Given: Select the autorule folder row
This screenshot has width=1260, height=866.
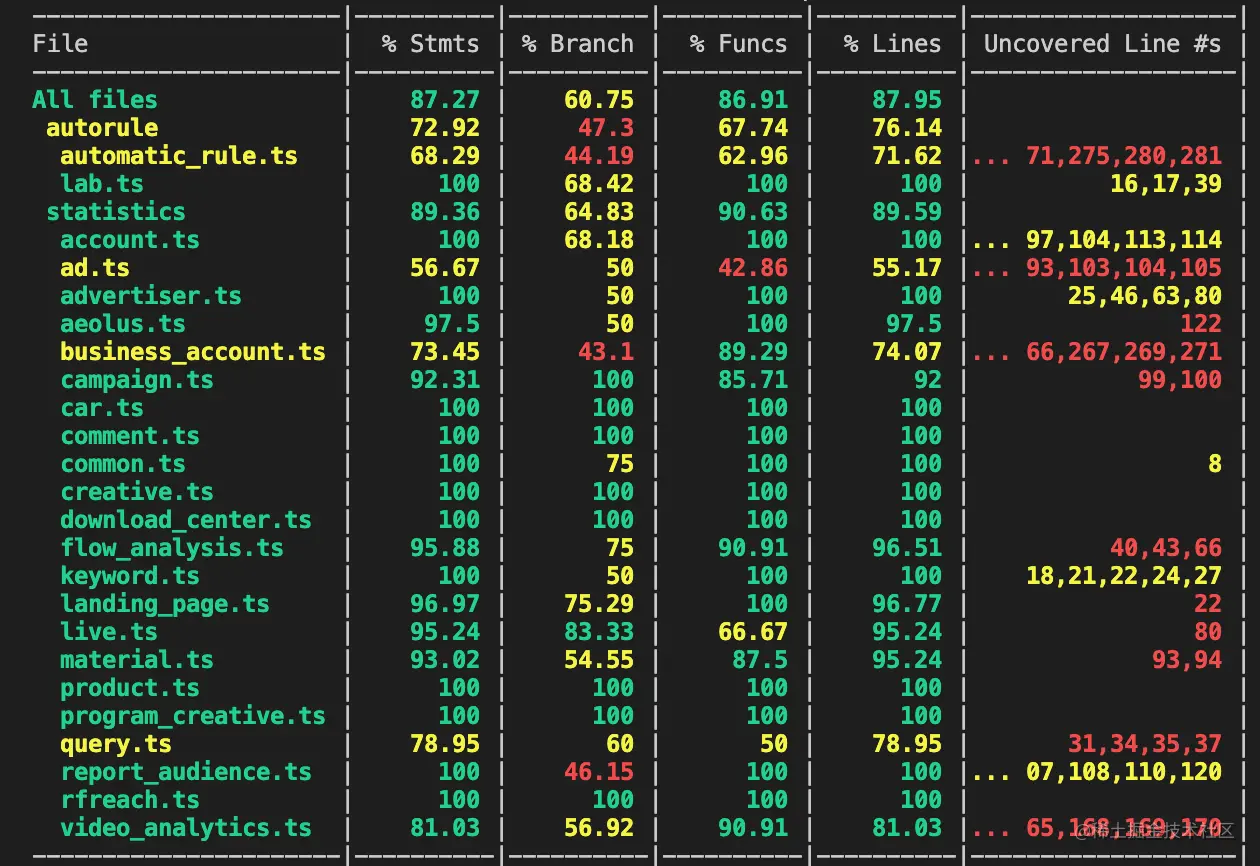Looking at the screenshot, I should [x=102, y=128].
